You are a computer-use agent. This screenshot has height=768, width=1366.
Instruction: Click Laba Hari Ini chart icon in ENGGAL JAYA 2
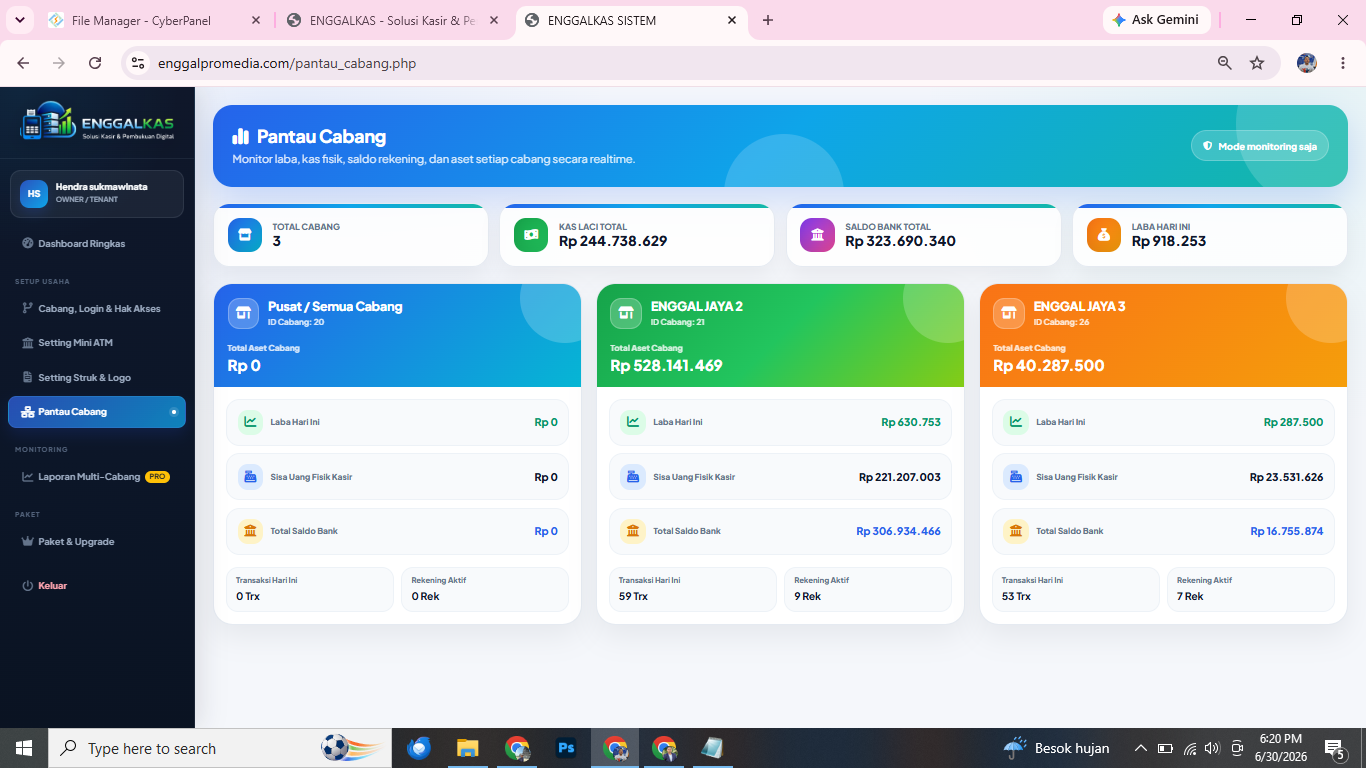pyautogui.click(x=633, y=422)
